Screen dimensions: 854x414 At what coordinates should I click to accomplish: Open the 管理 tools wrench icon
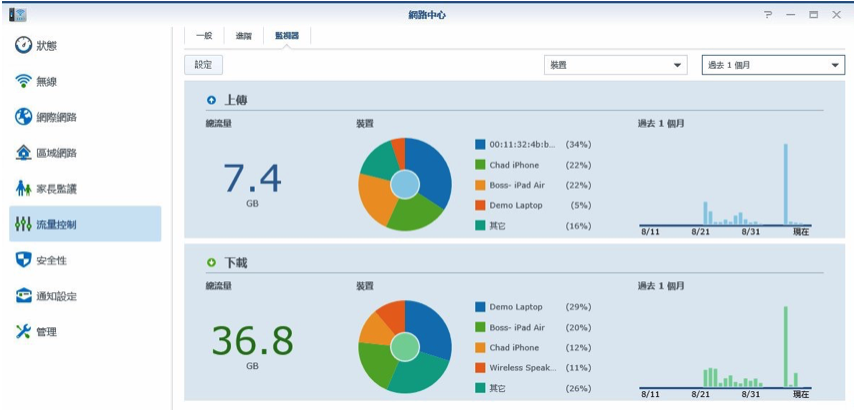[23, 331]
